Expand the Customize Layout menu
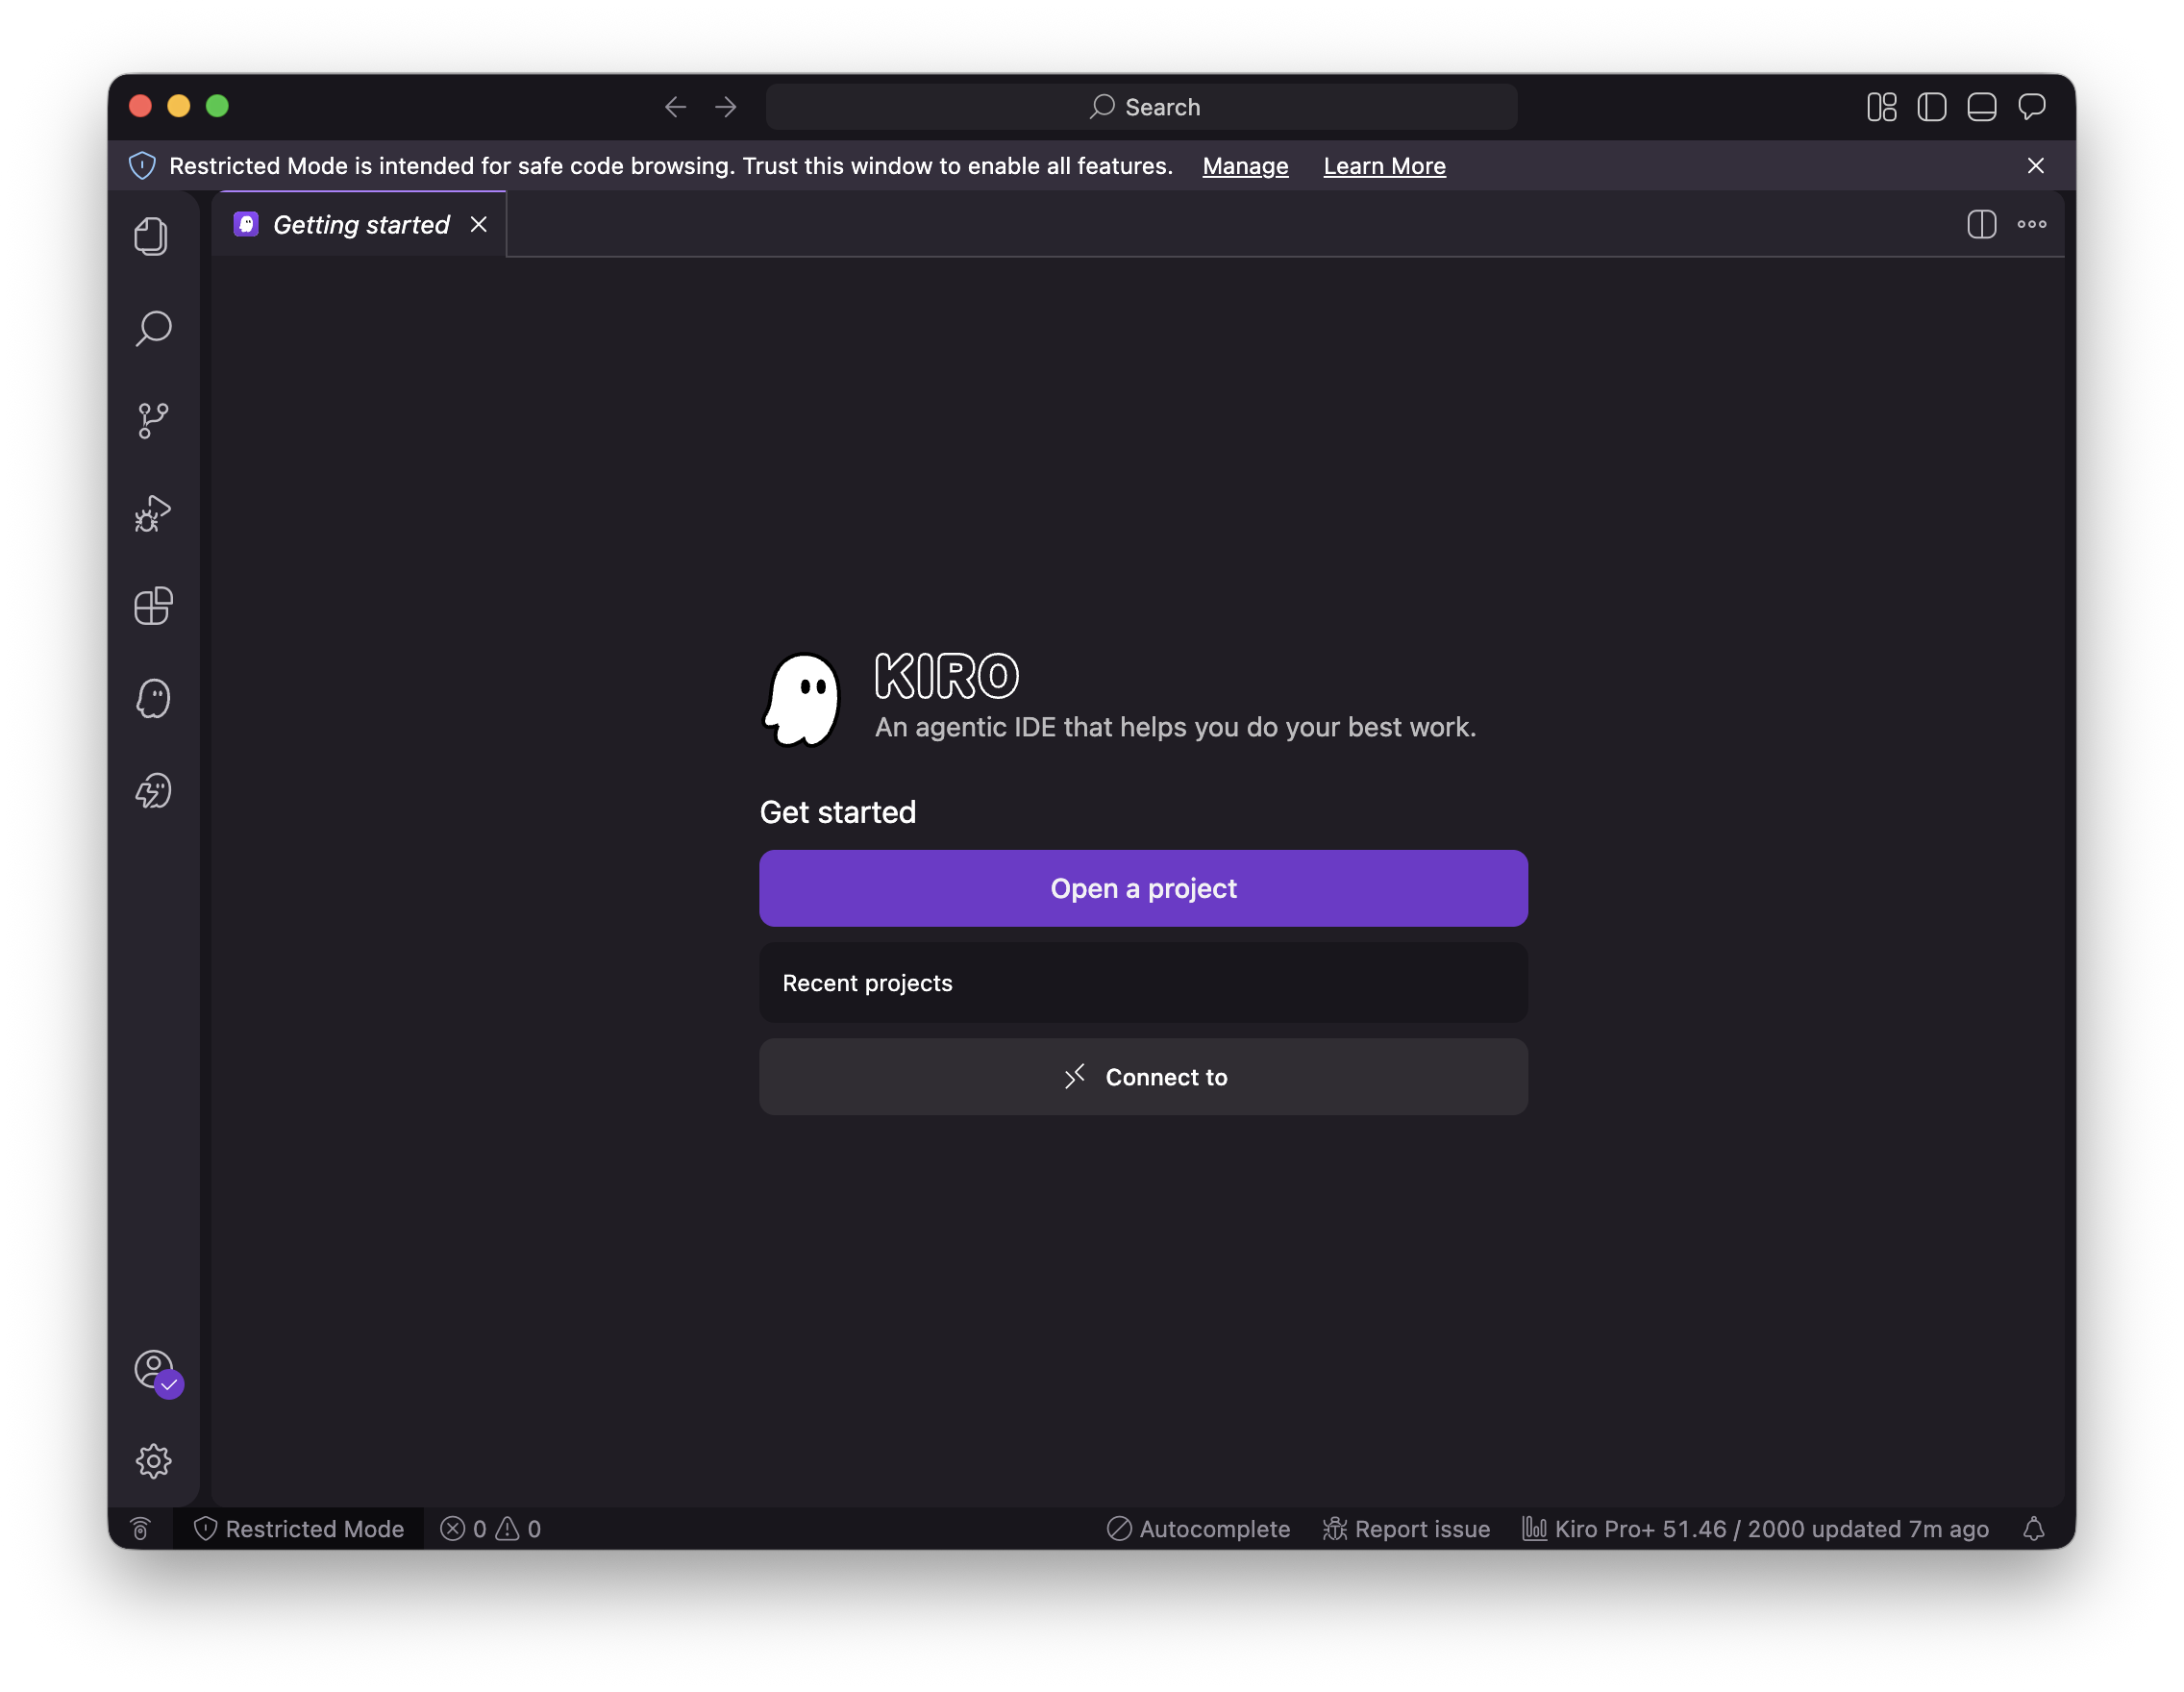The width and height of the screenshot is (2184, 1692). [x=1881, y=107]
